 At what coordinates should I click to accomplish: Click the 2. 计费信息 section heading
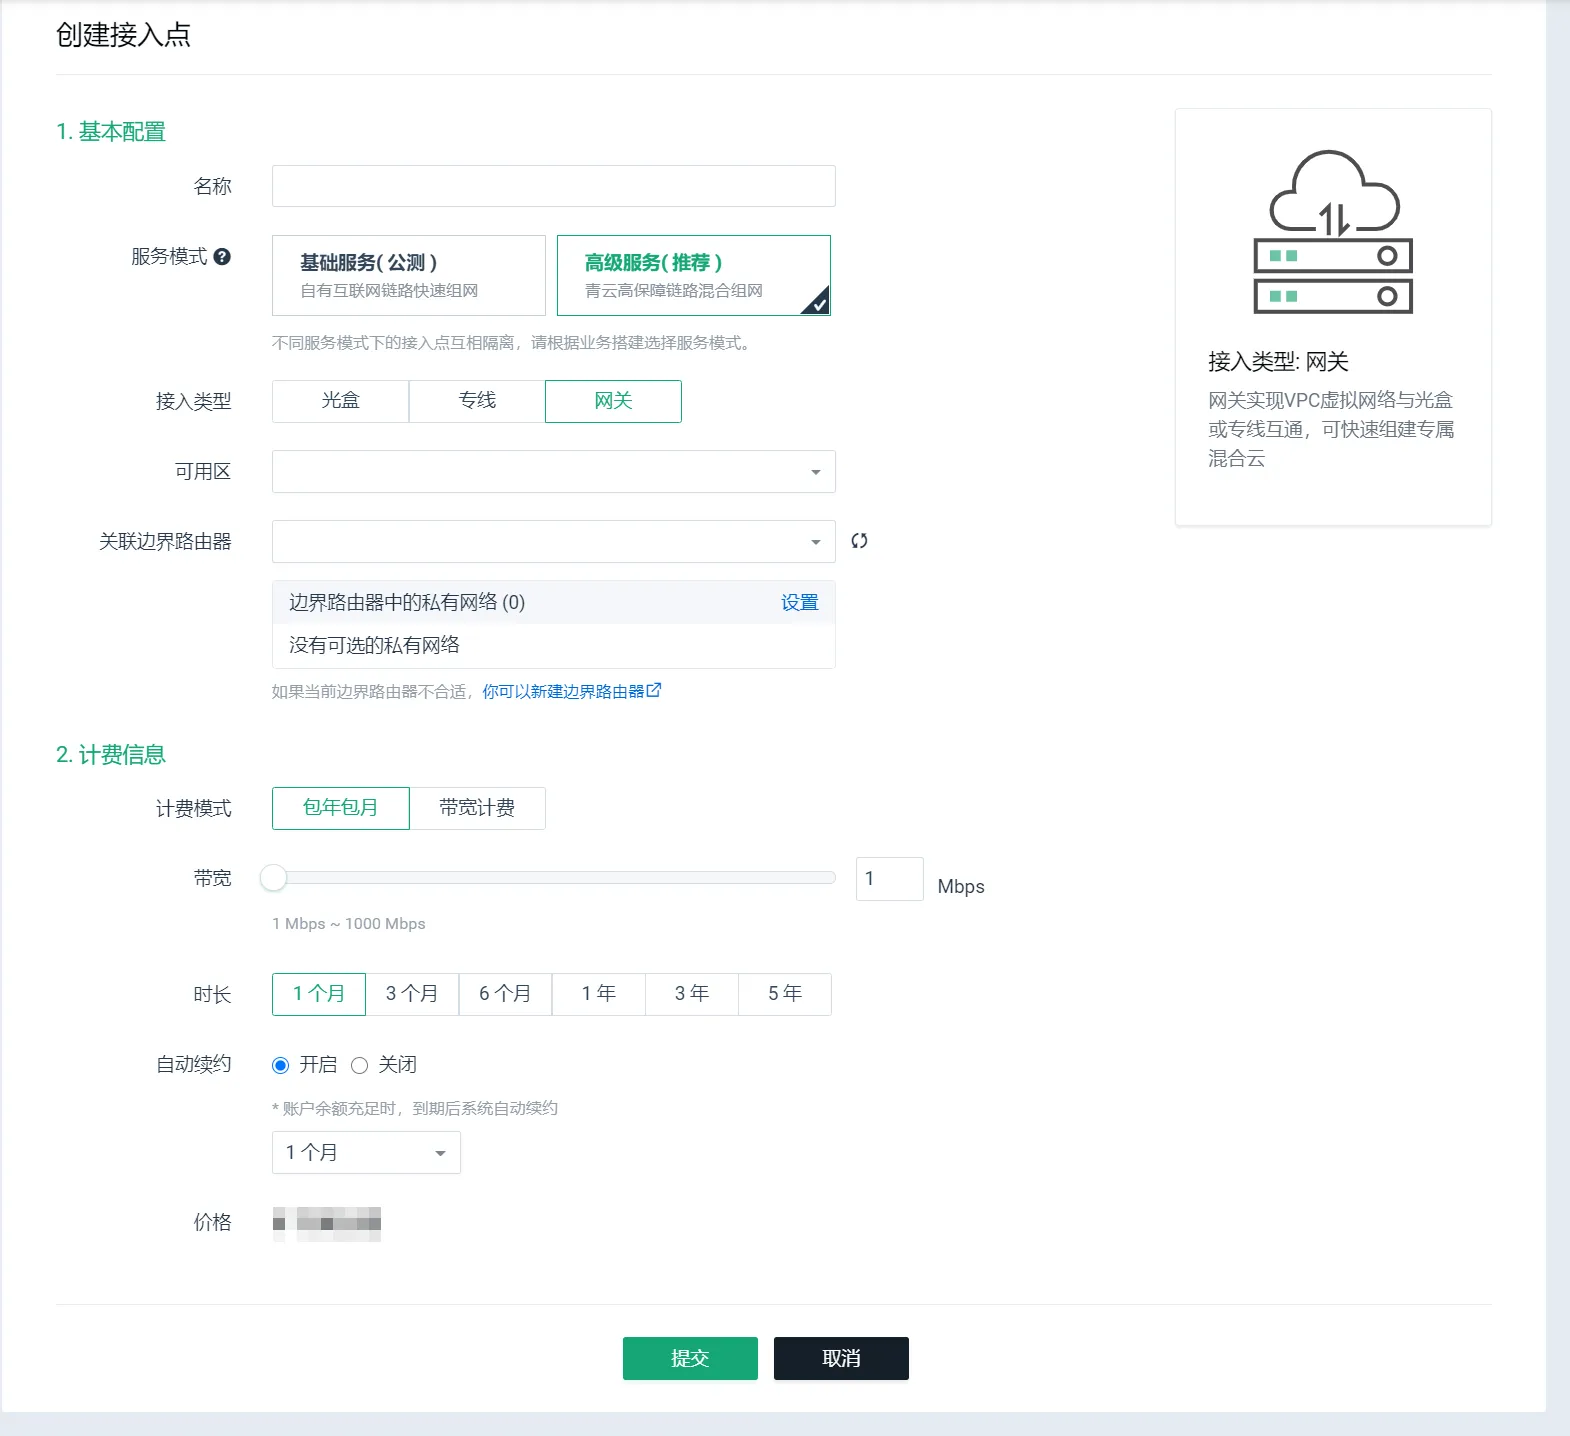point(111,755)
